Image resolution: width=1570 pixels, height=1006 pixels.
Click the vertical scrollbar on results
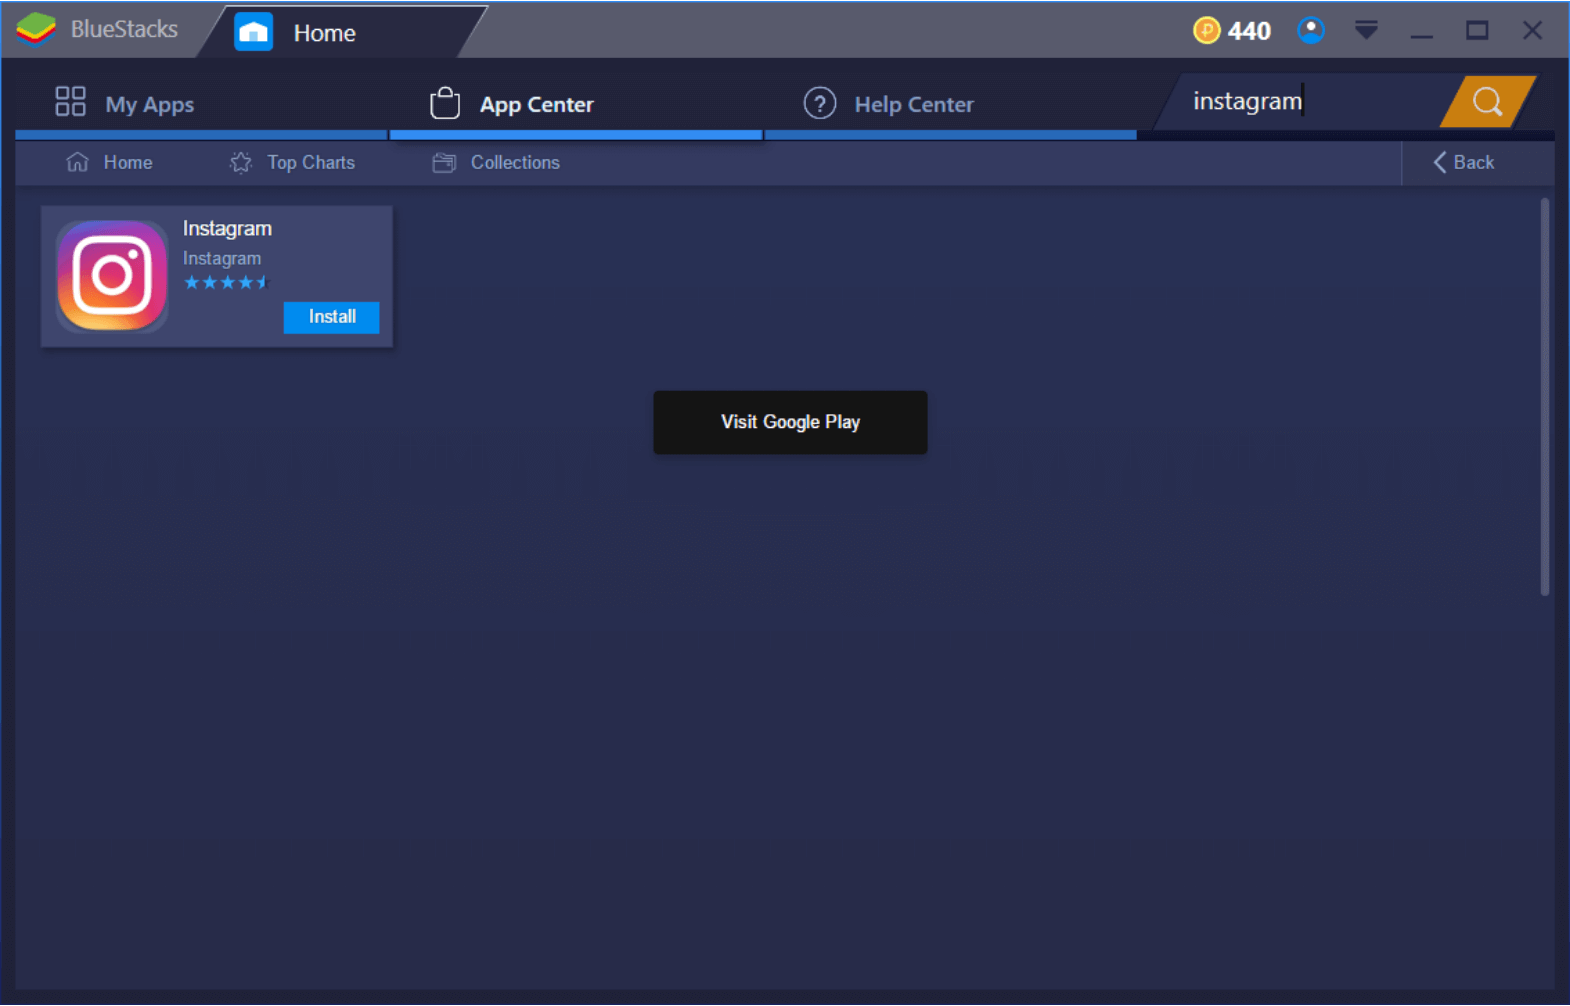tap(1544, 397)
